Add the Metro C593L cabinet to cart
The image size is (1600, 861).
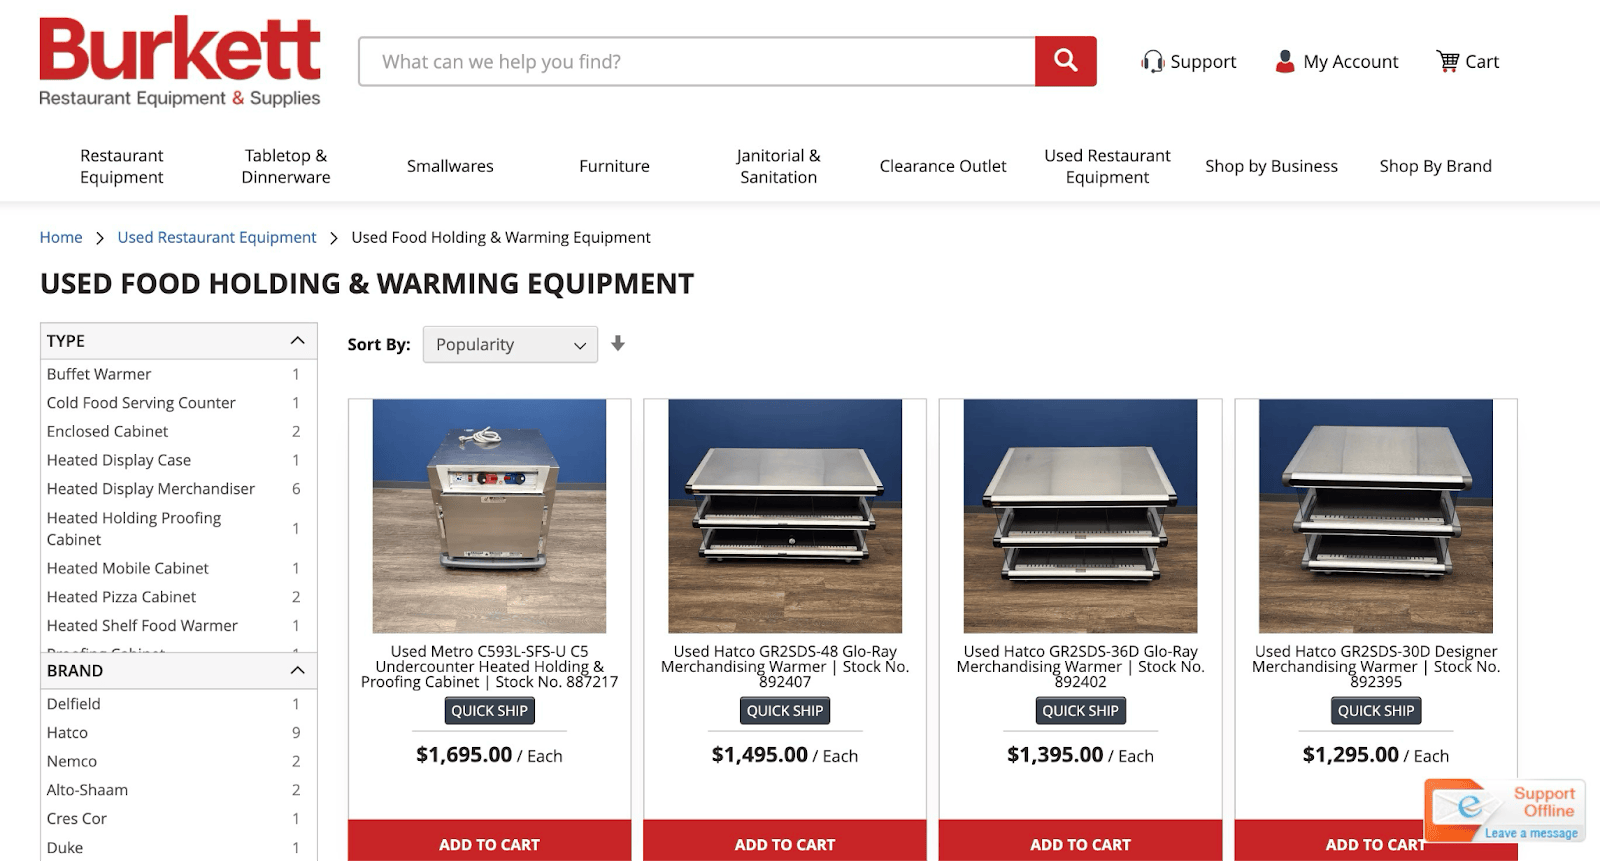[x=489, y=842]
